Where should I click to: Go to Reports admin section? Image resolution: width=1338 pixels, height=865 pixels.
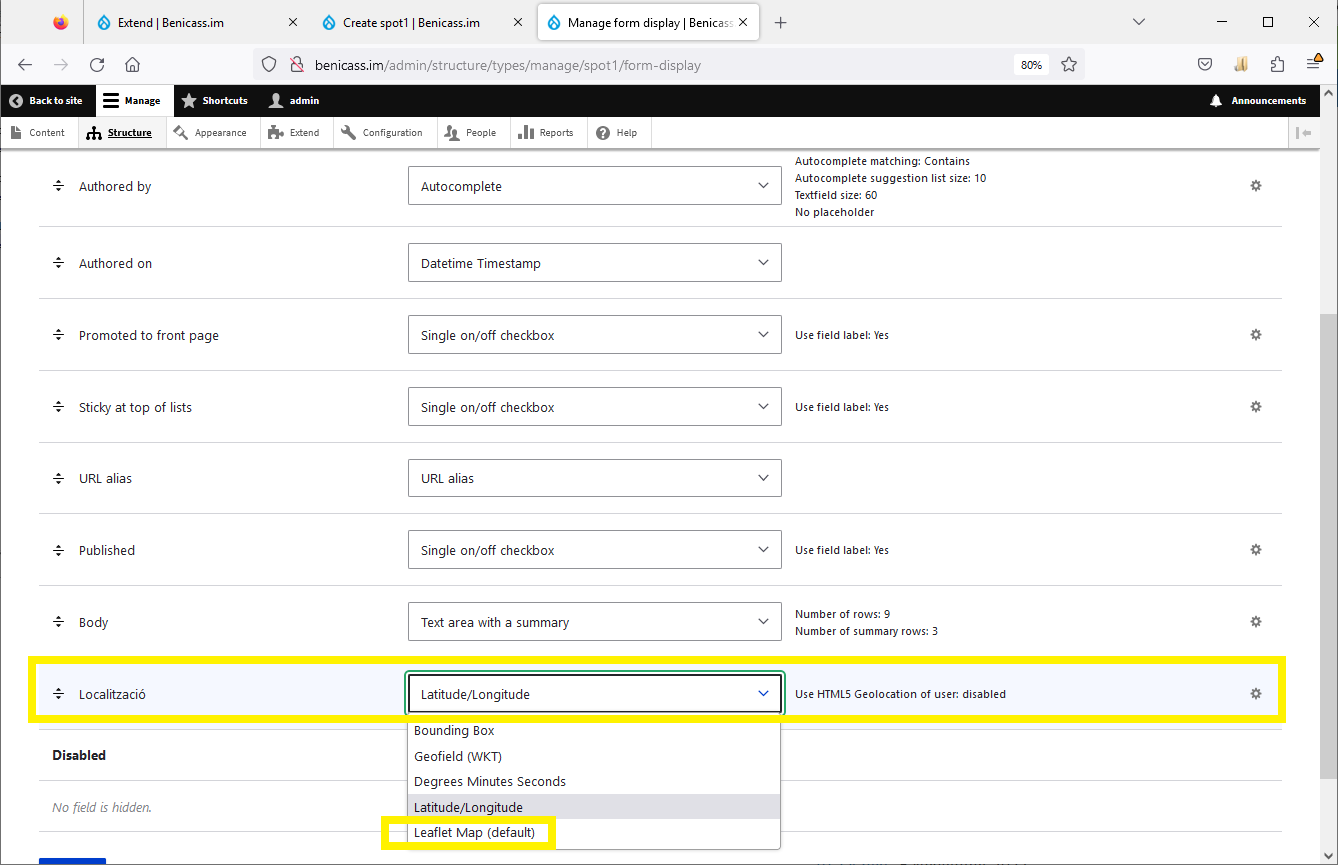(x=547, y=133)
